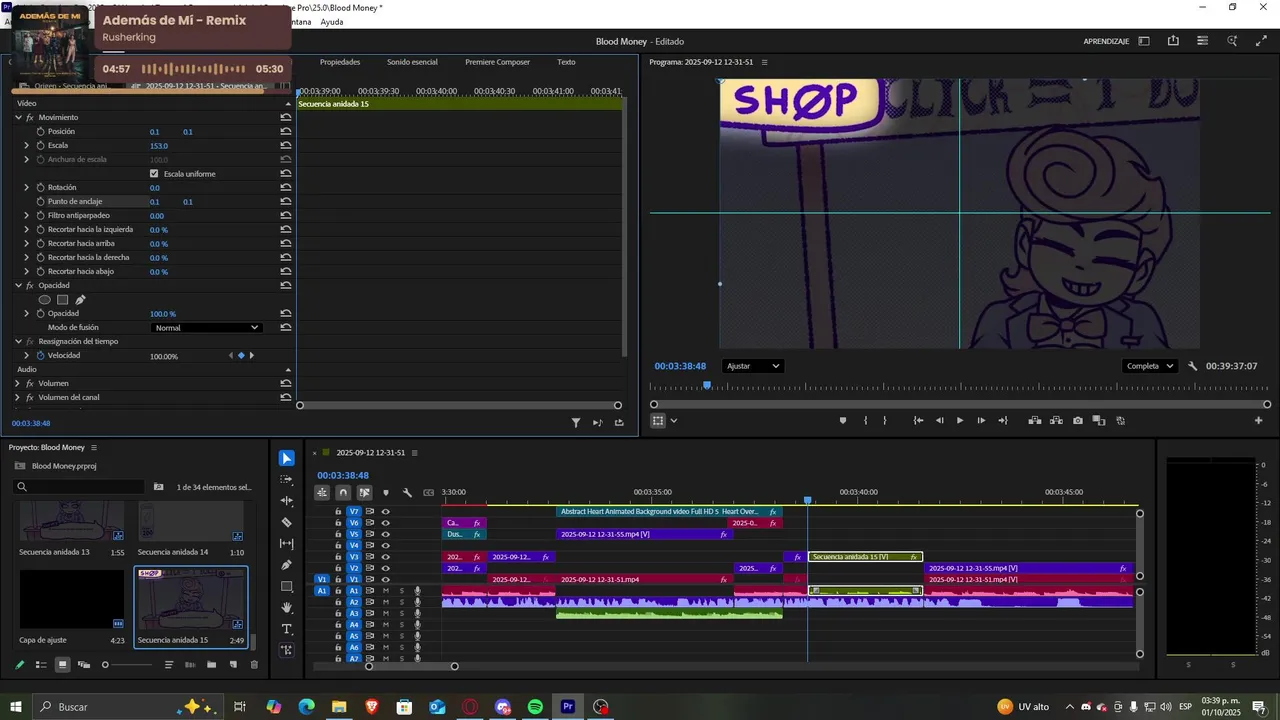Viewport: 1280px width, 720px height.
Task: Open Program monitor settings wrench
Action: coord(1193,366)
